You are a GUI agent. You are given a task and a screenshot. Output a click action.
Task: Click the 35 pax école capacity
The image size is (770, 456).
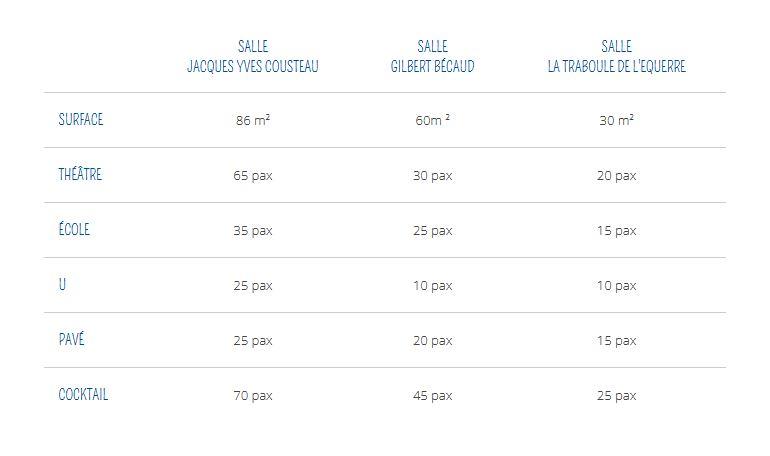[253, 231]
